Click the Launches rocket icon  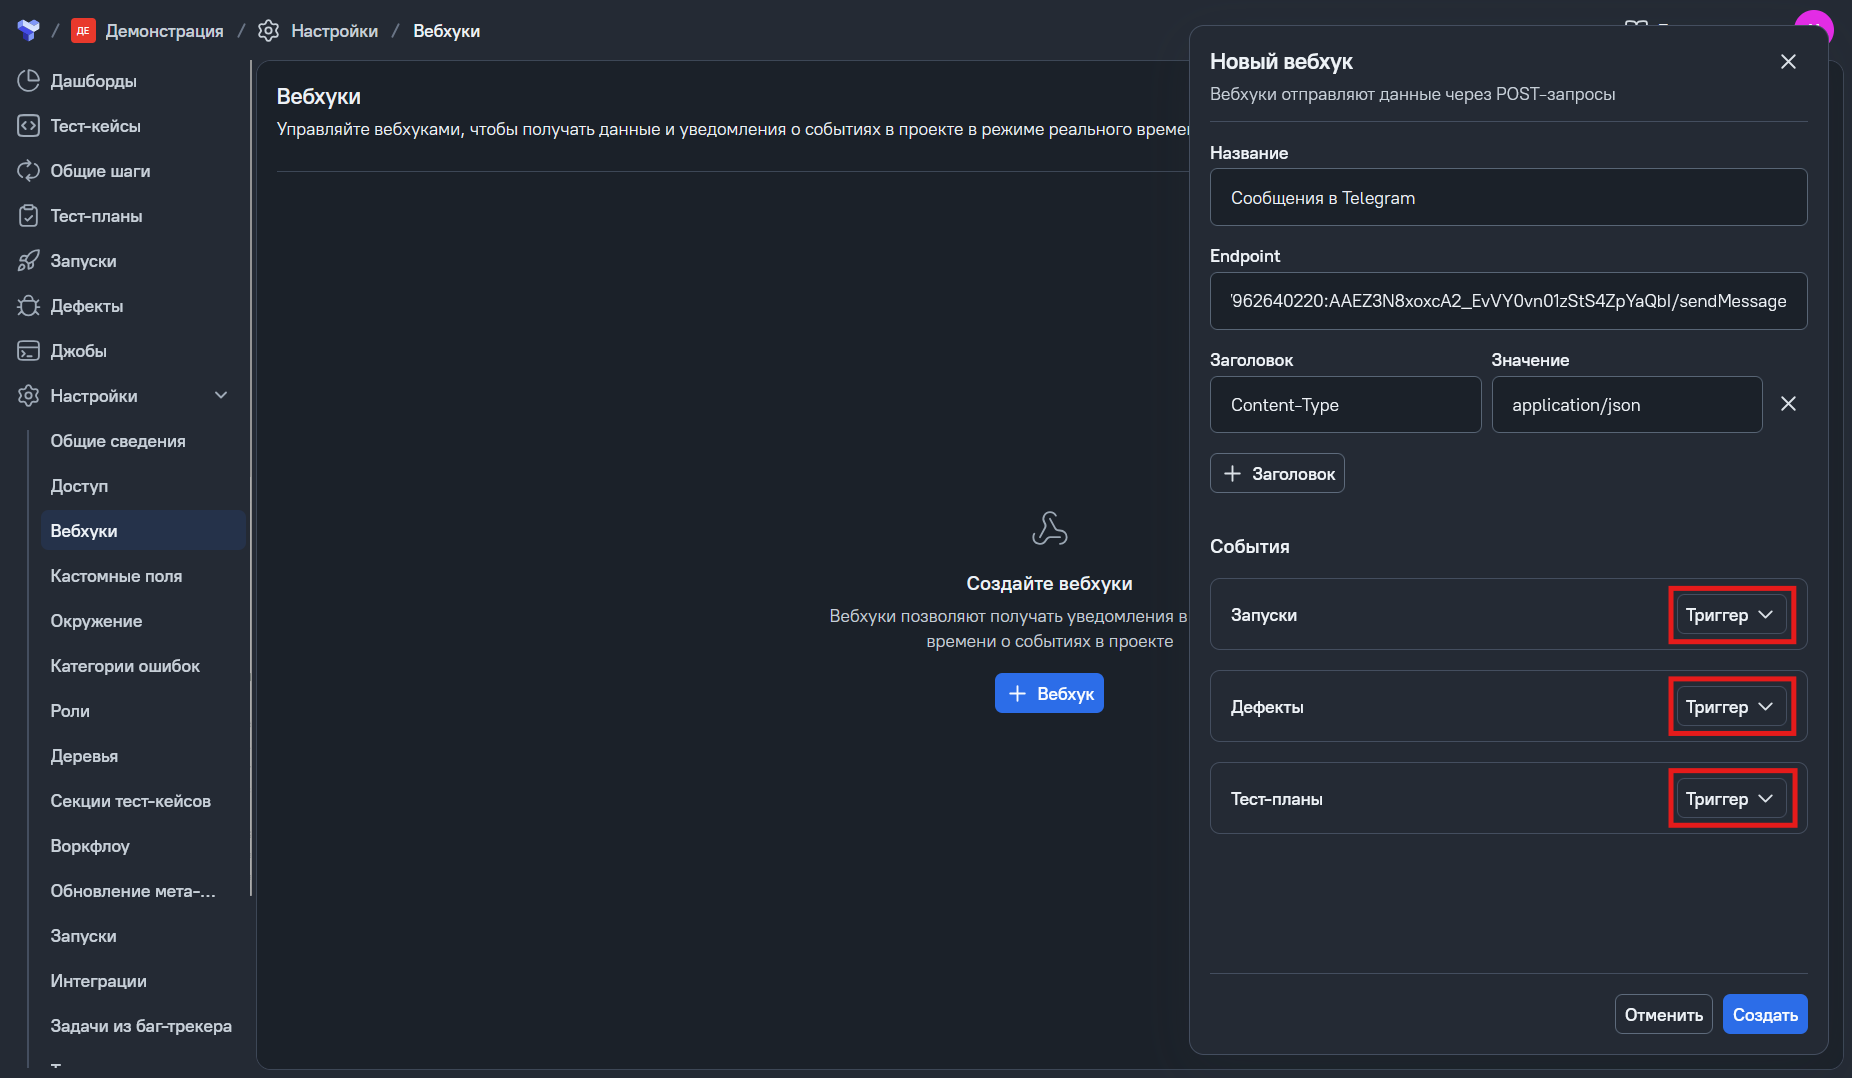(x=28, y=261)
